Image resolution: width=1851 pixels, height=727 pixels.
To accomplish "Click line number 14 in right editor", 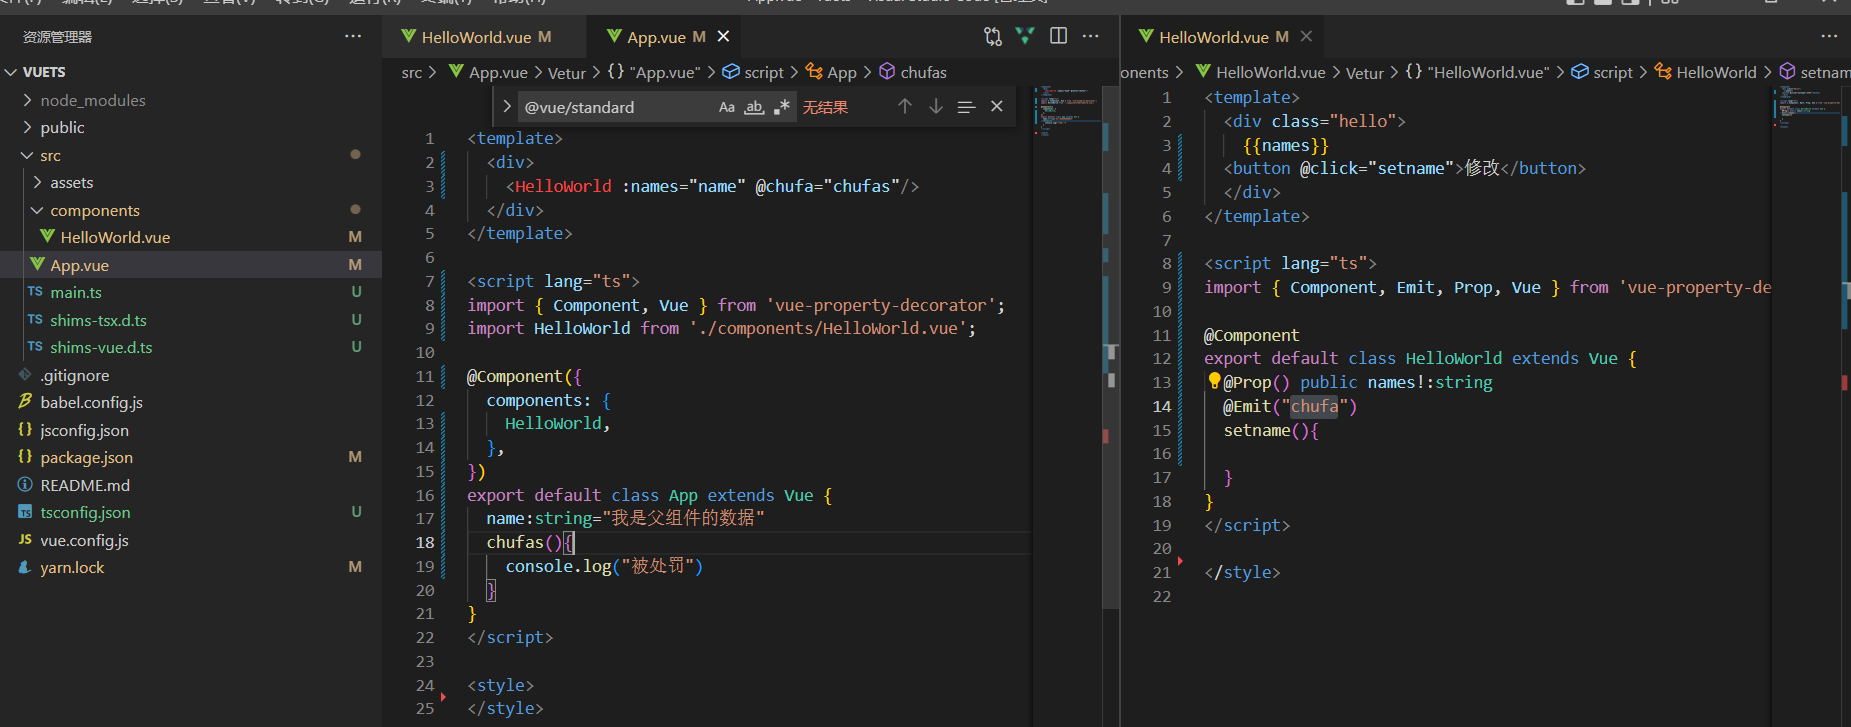I will 1161,406.
